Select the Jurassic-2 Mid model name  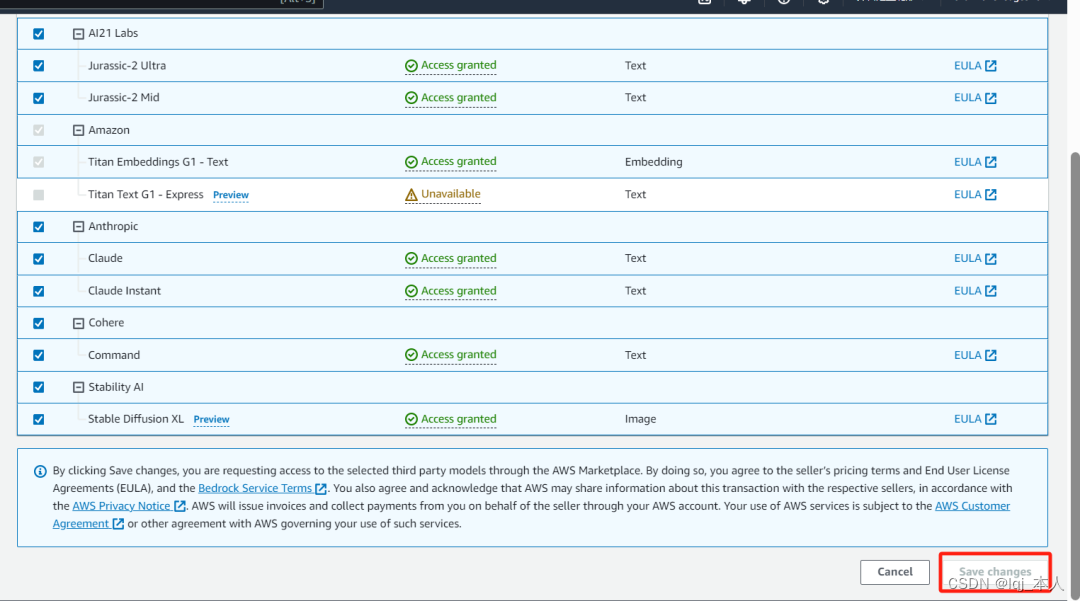[x=123, y=98]
